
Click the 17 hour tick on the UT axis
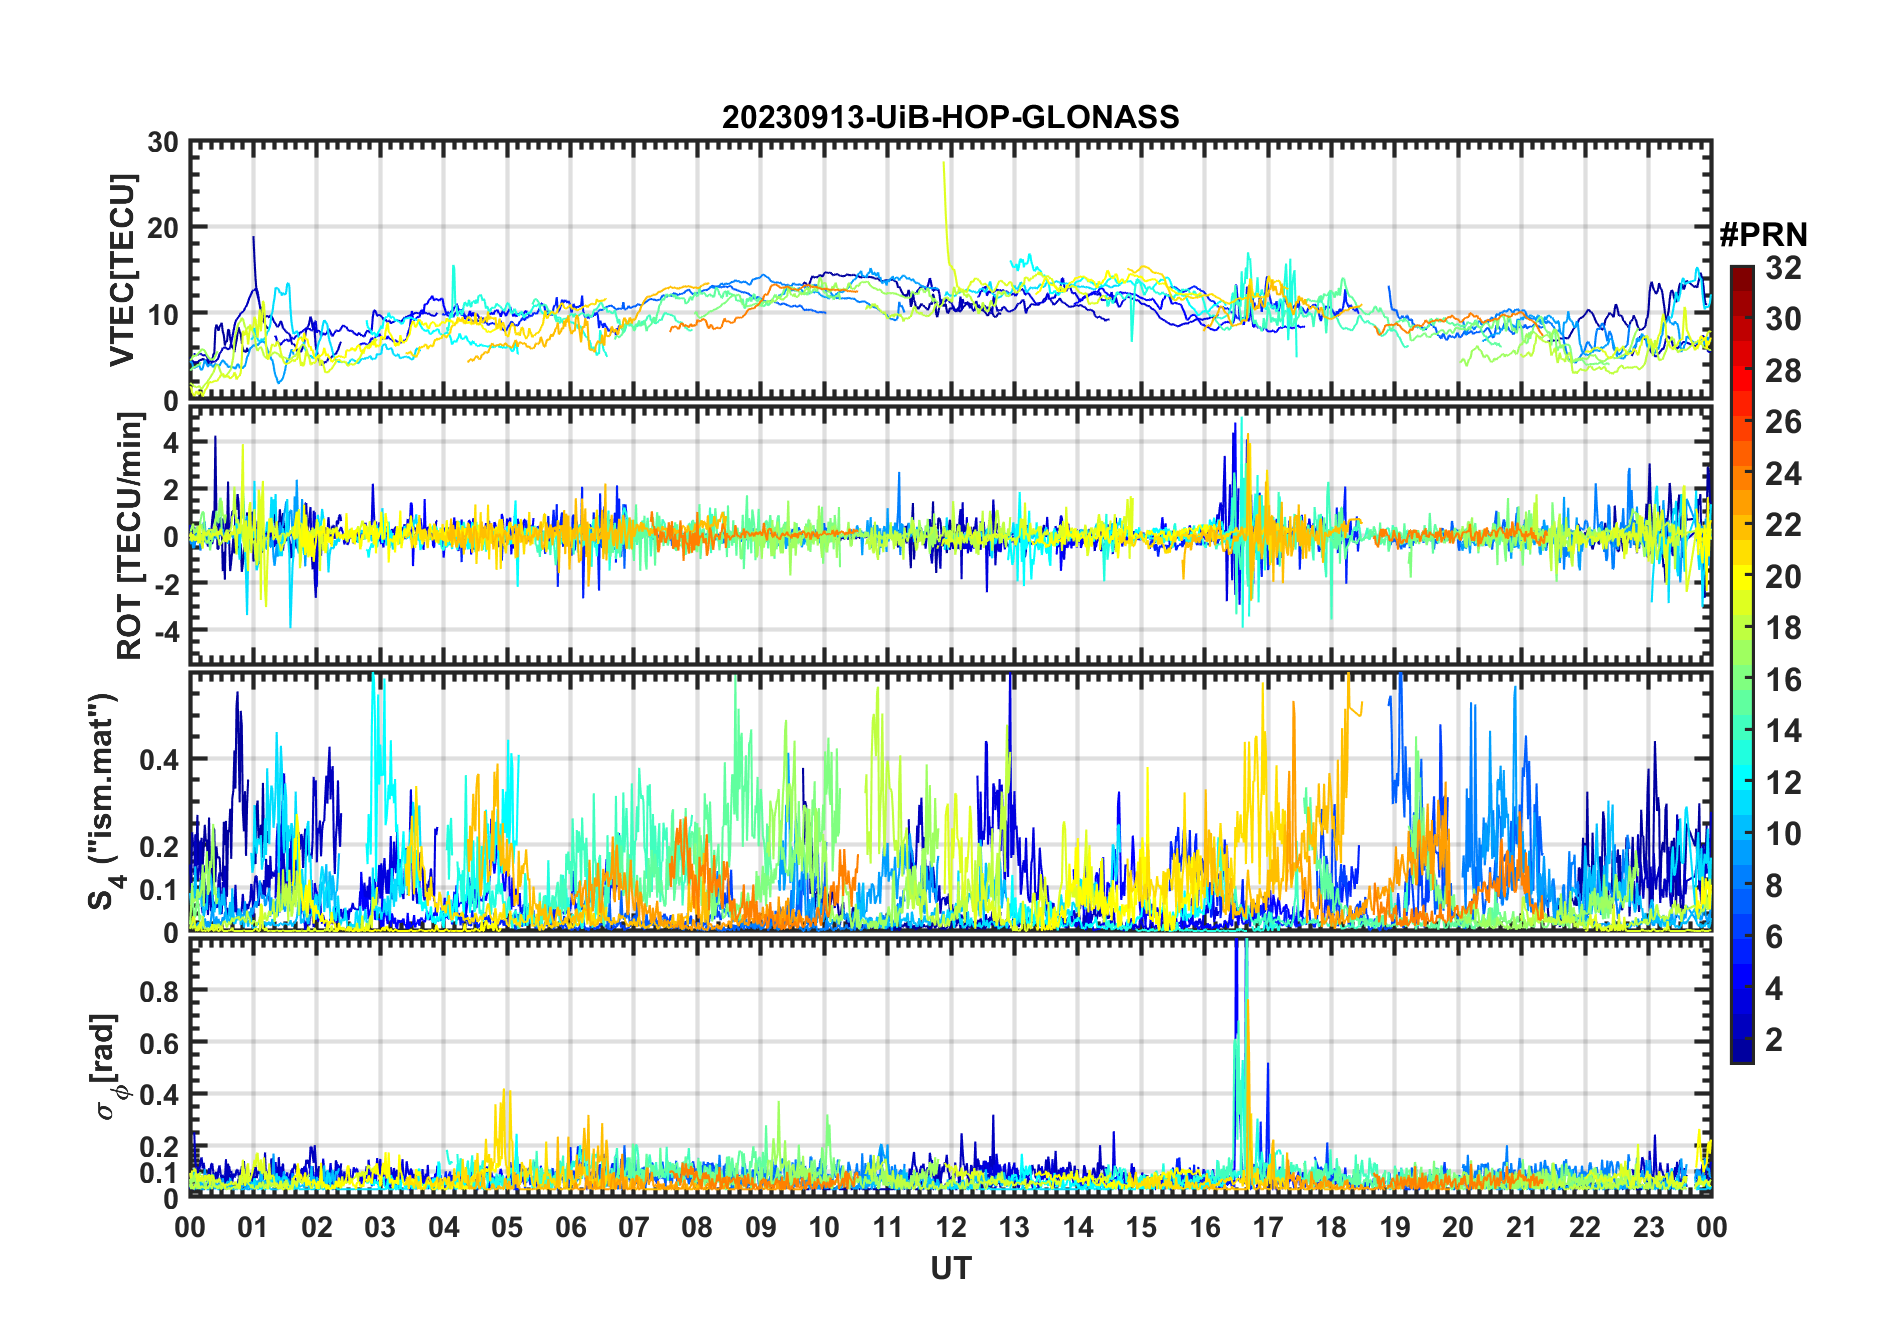(x=1267, y=1227)
